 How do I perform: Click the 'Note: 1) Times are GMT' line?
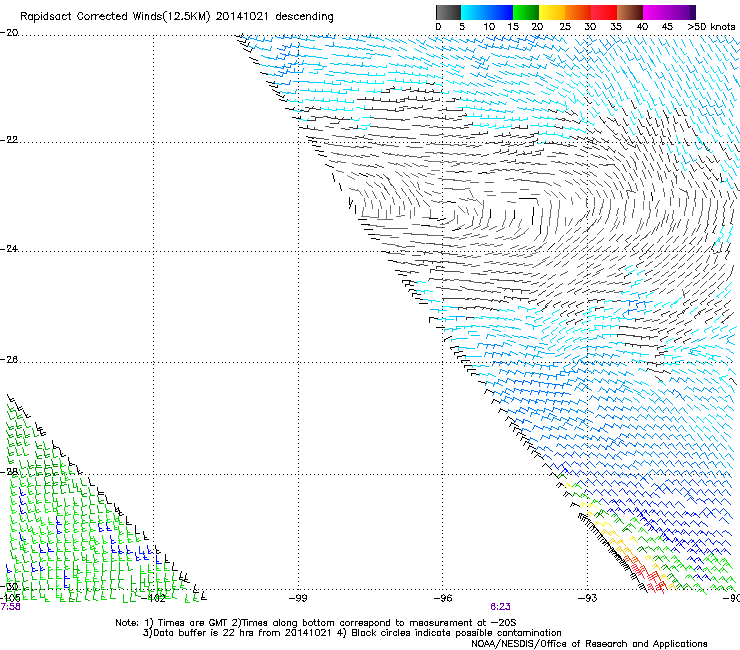coord(316,623)
